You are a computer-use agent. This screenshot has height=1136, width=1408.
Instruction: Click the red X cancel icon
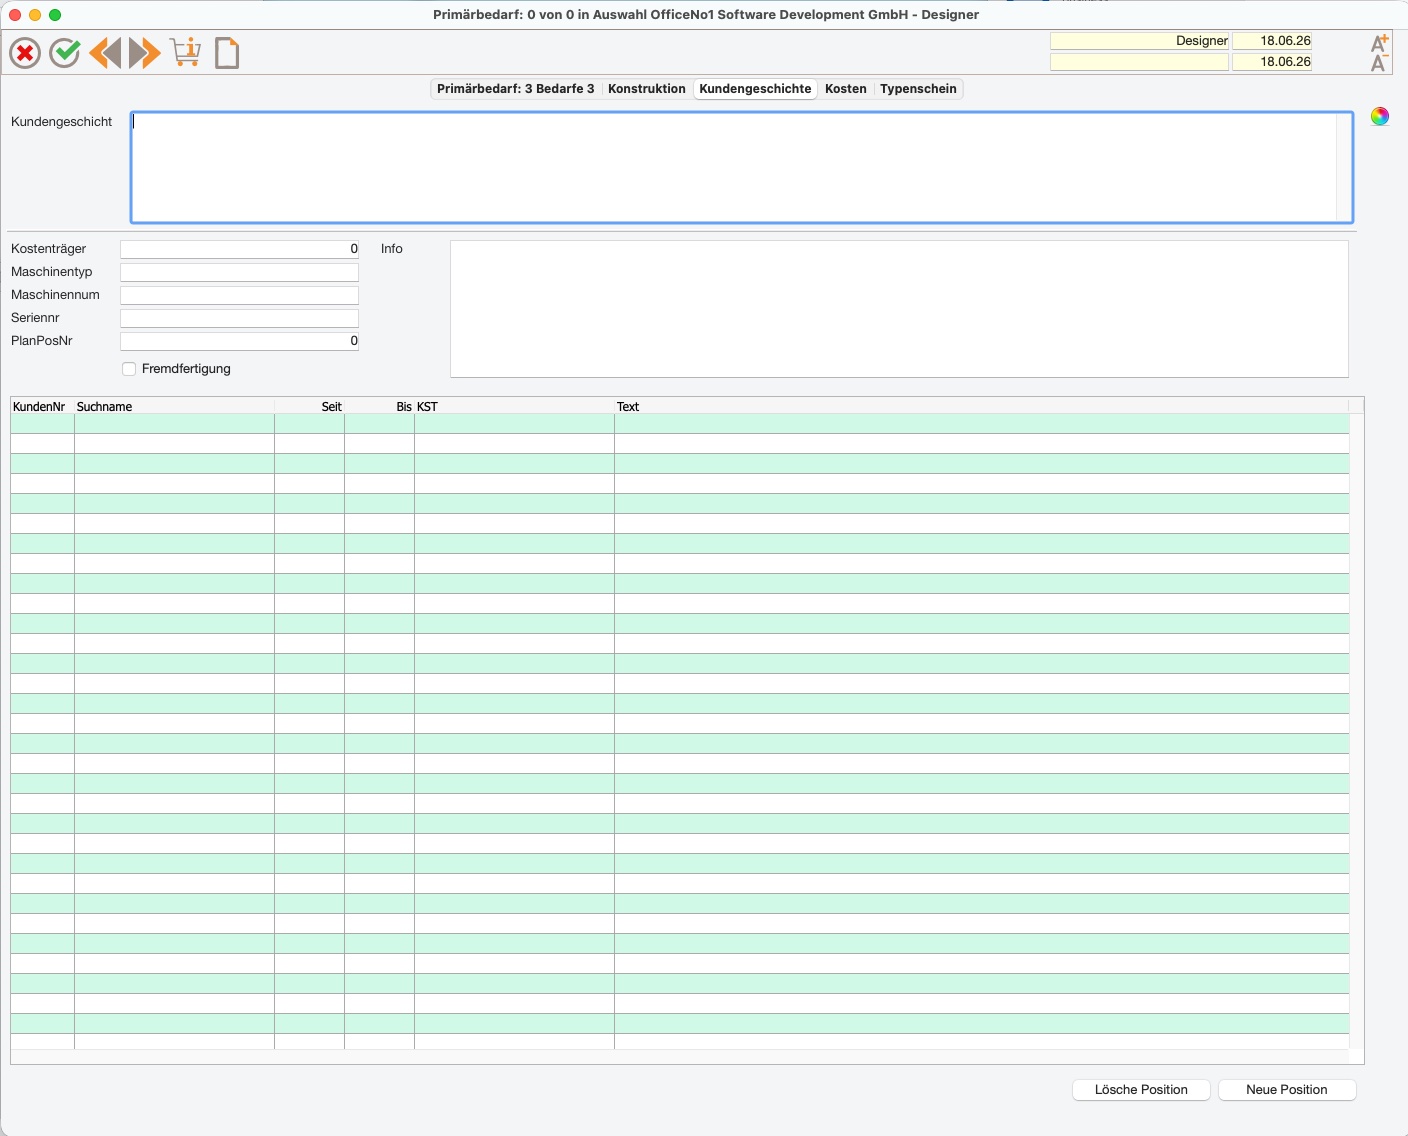pos(25,53)
